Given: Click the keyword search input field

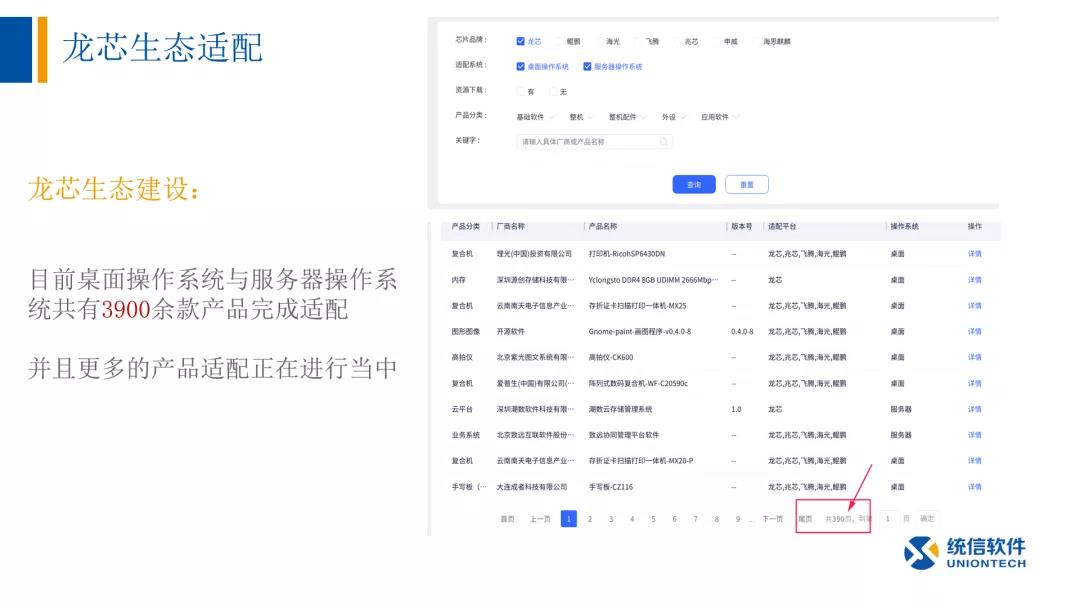Looking at the screenshot, I should pos(590,142).
